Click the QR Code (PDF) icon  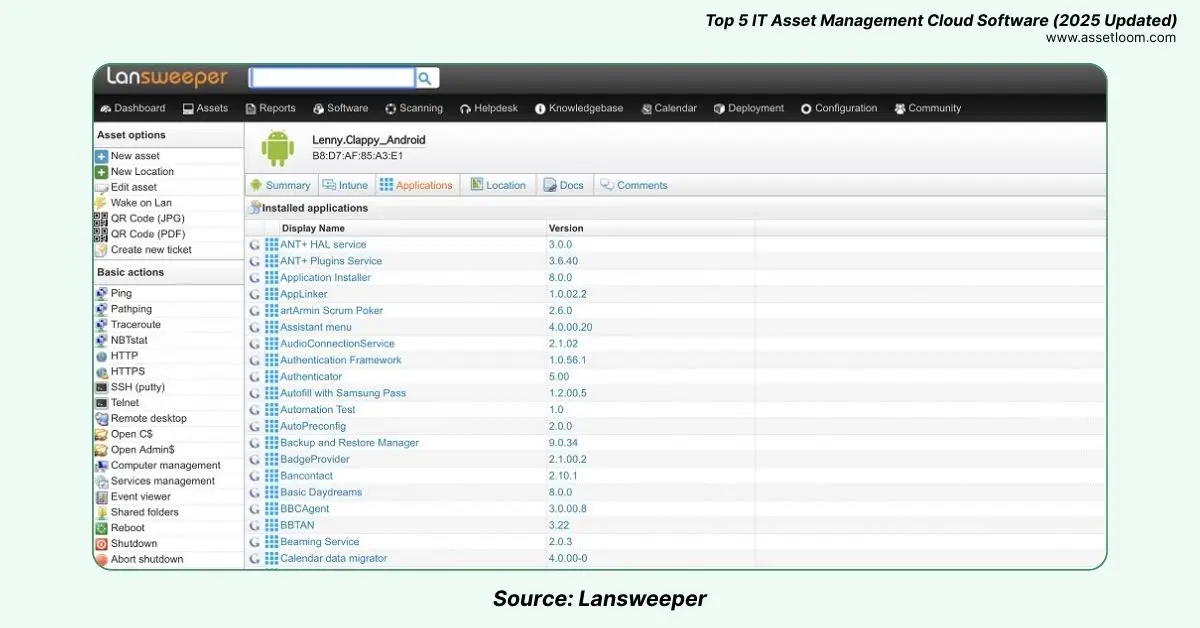click(101, 234)
